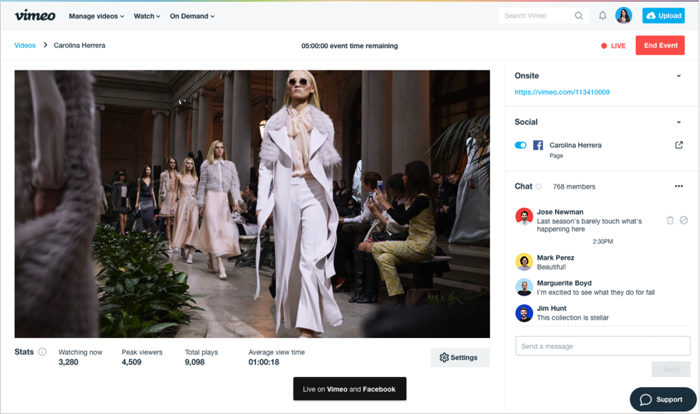Viewport: 700px width, 414px height.
Task: Open the user profile avatar
Action: coord(624,16)
